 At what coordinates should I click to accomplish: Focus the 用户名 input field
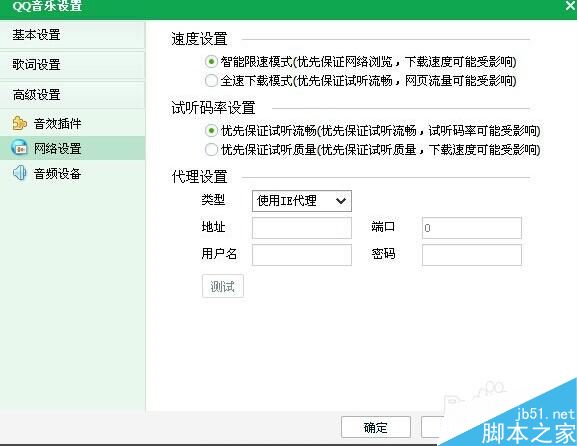tap(302, 255)
